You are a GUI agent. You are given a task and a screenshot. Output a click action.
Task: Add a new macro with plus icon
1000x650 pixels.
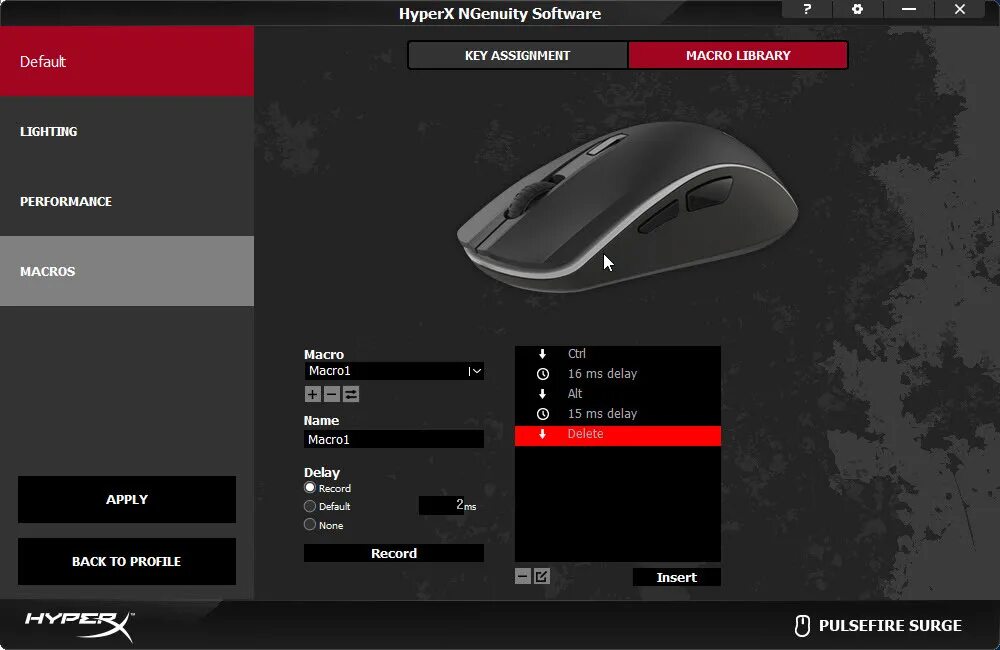312,394
